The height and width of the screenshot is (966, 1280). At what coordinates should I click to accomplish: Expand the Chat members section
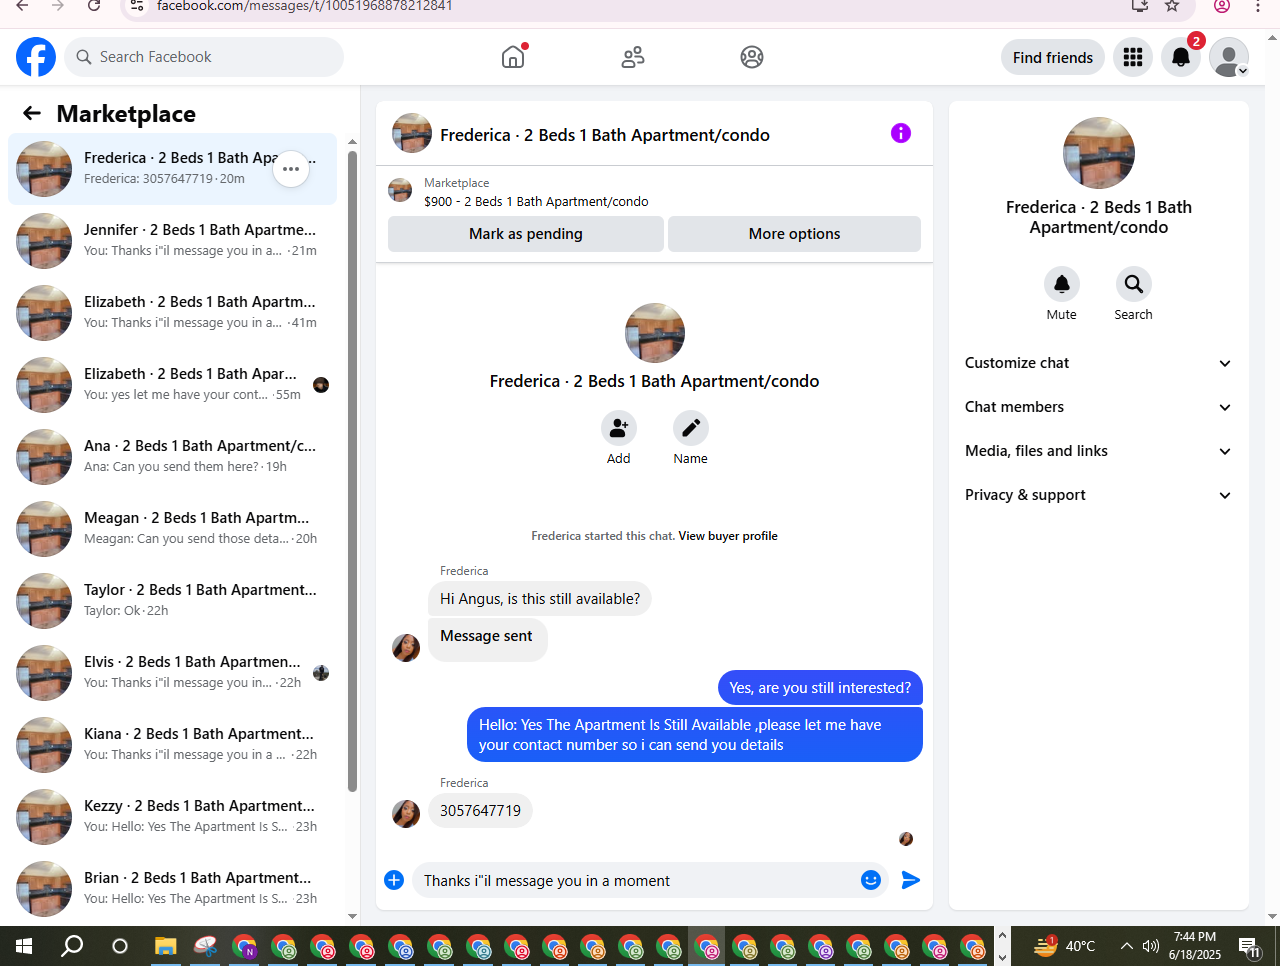1099,407
